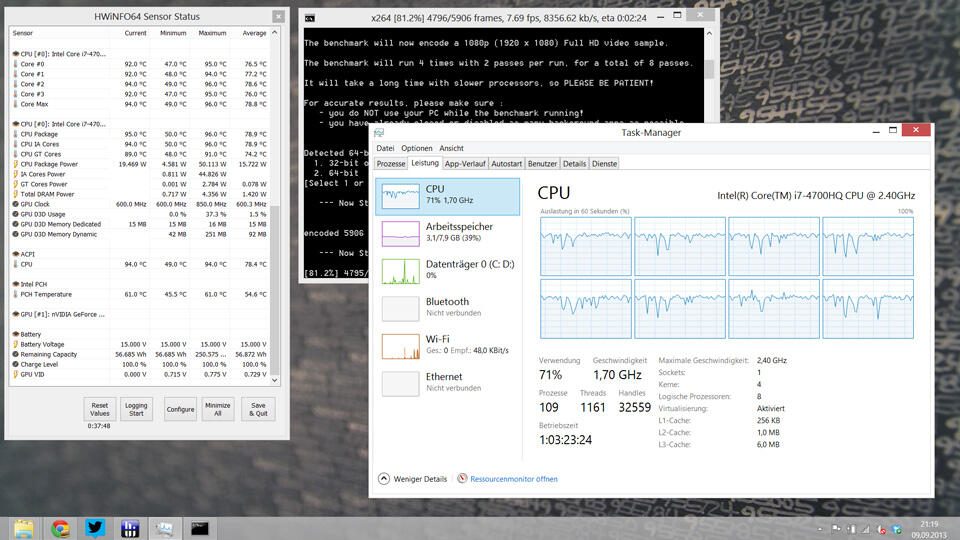Viewport: 960px width, 540px height.
Task: Click the GPU [#1] nVIDIA GeForce group icon
Action: 15,314
